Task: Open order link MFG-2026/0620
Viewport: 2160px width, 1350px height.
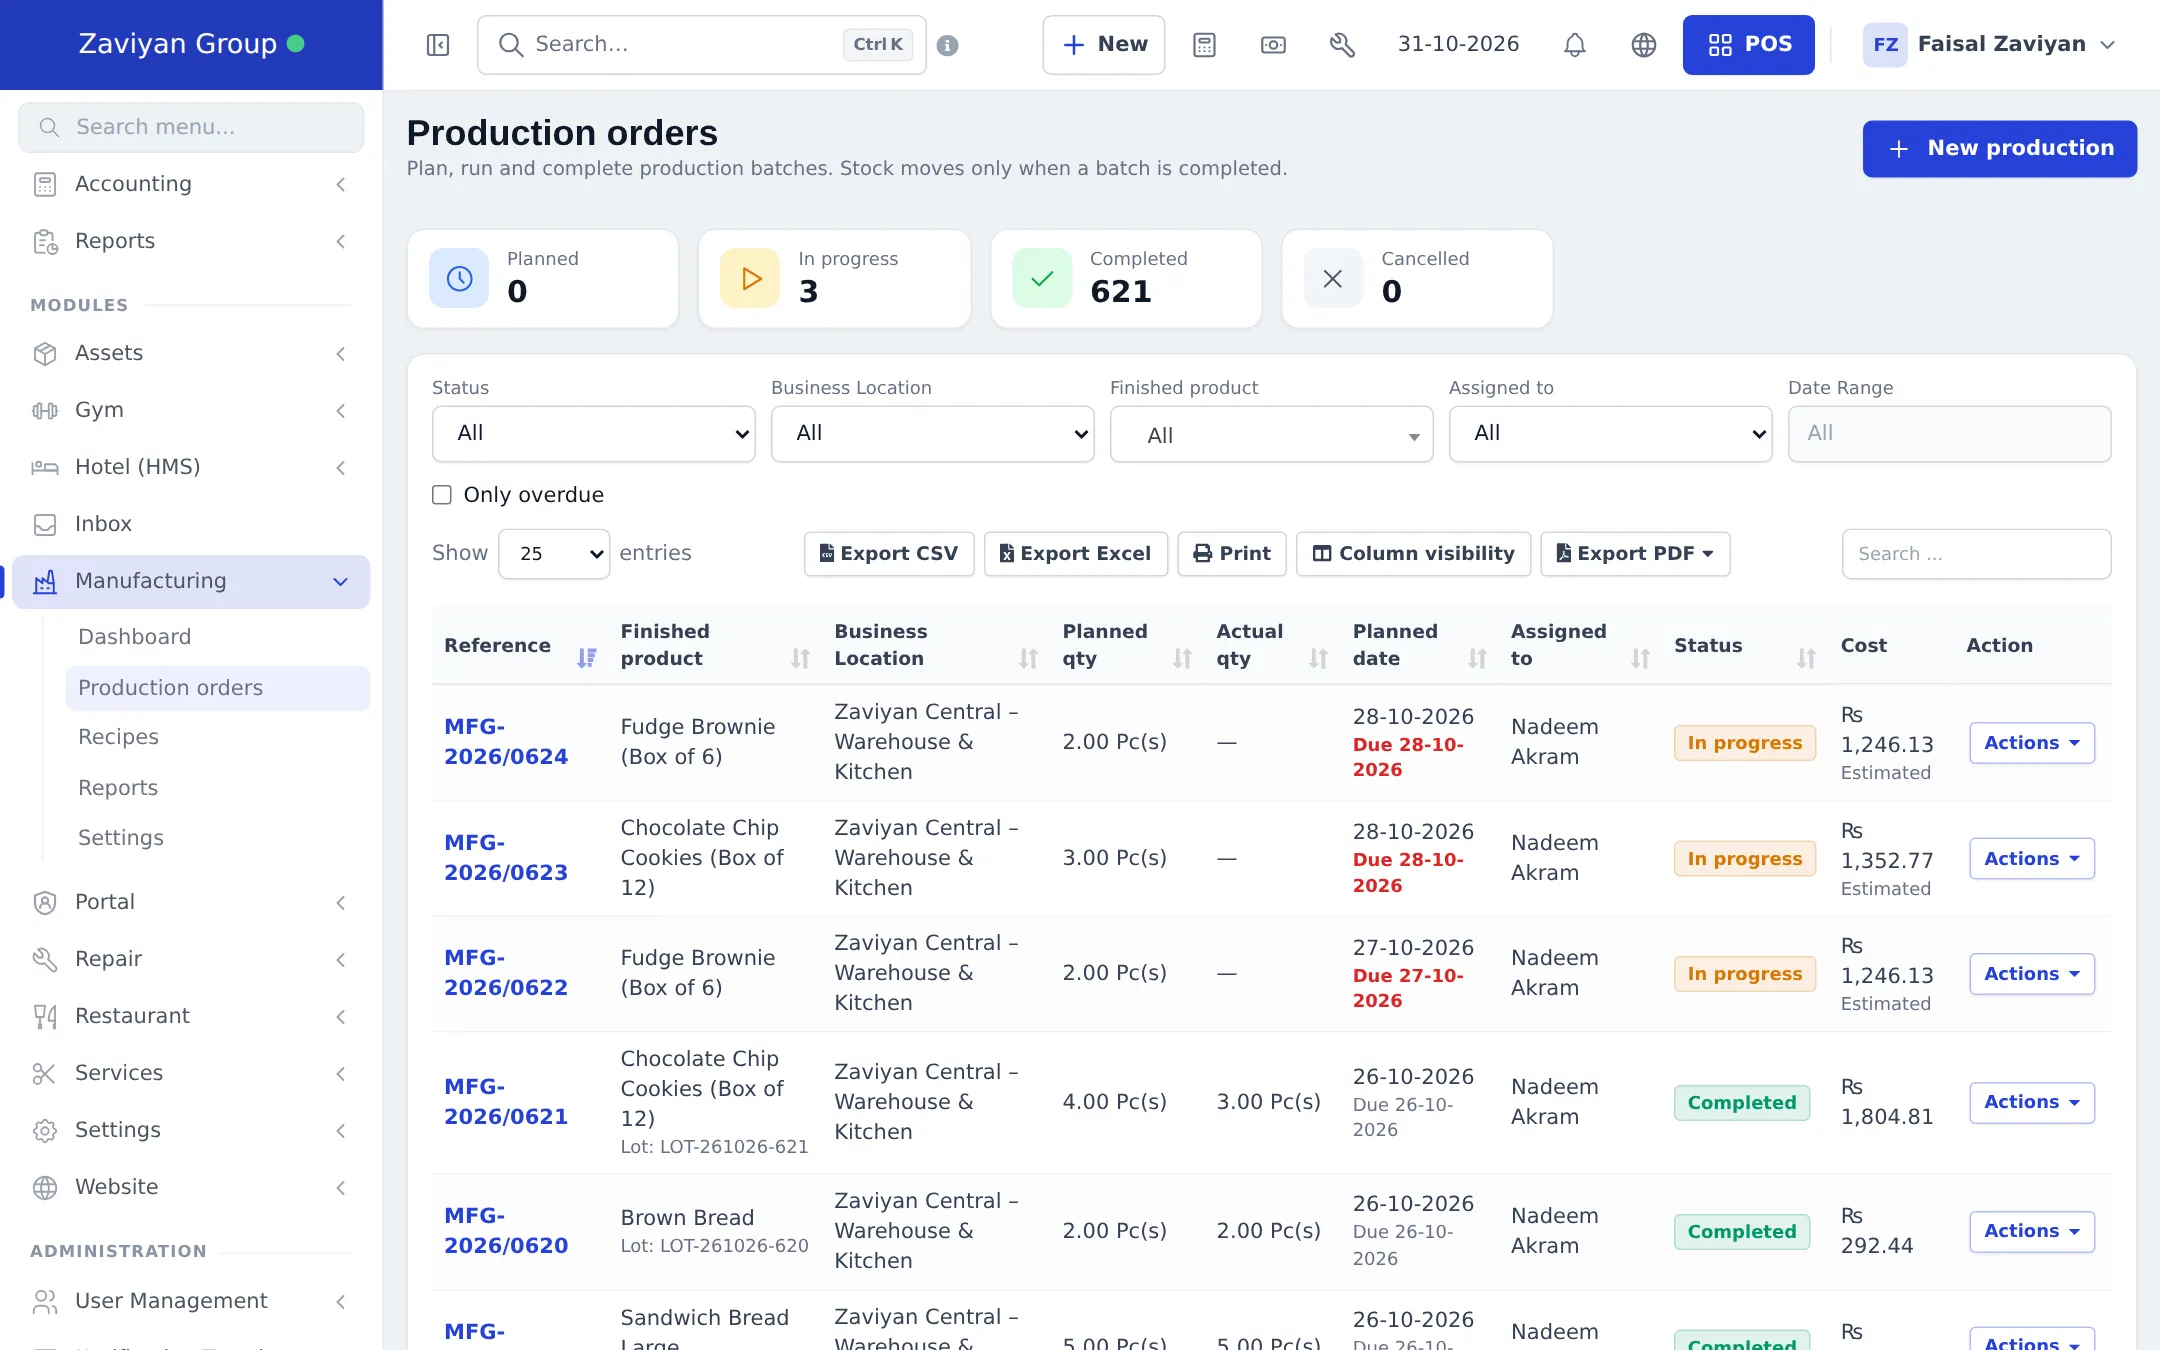Action: click(506, 1231)
